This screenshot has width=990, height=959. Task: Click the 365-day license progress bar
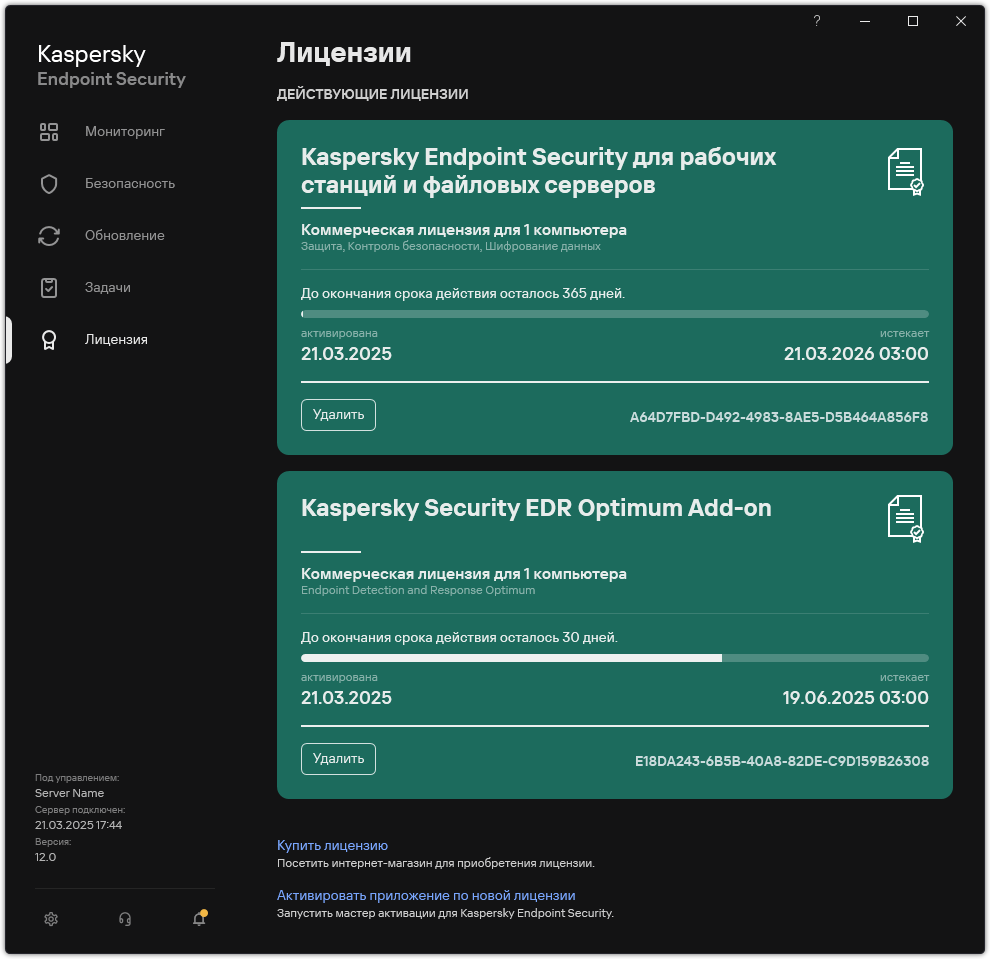(x=614, y=314)
